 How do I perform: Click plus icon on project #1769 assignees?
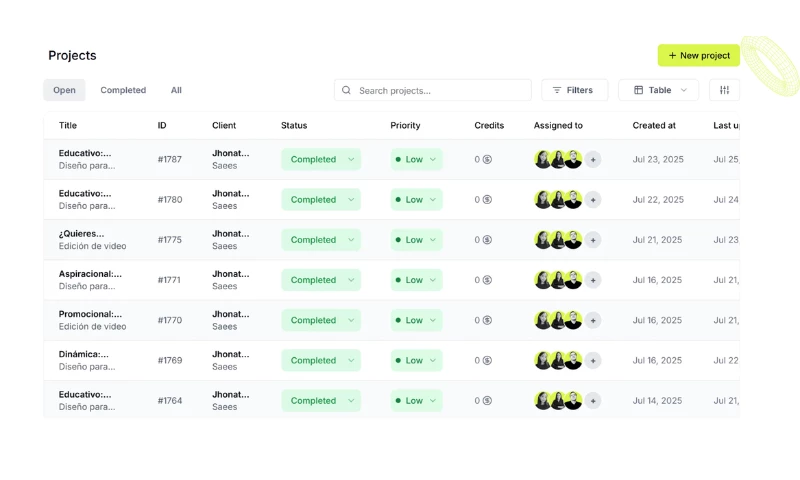[593, 360]
